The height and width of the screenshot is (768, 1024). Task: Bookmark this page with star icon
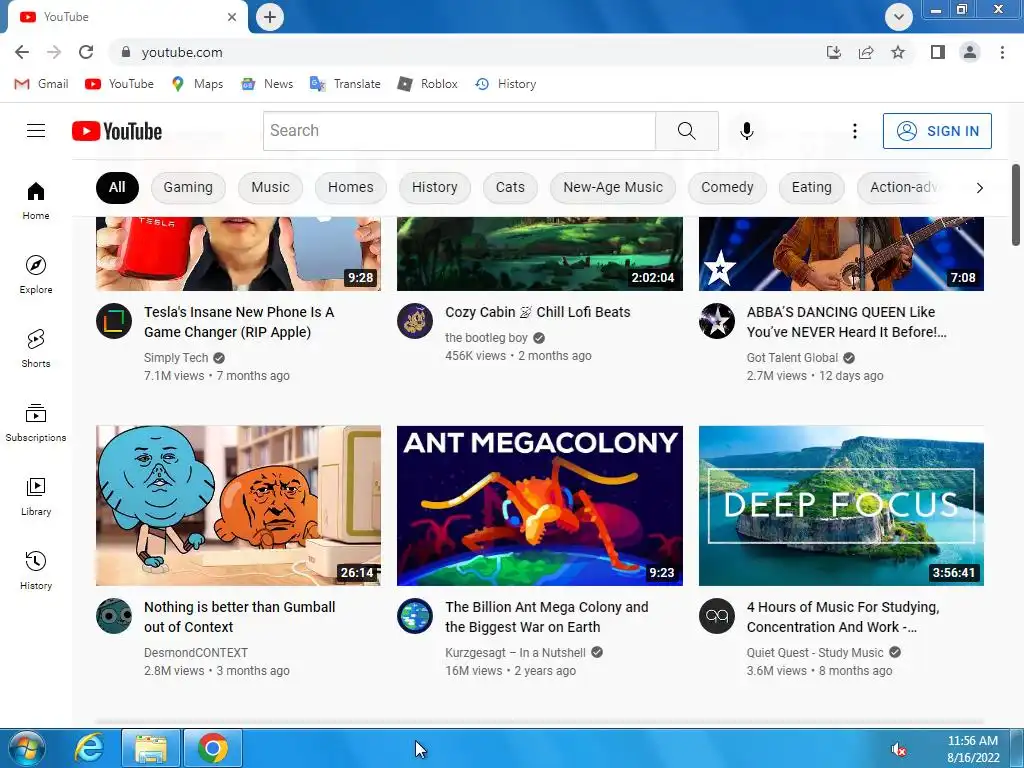click(898, 52)
